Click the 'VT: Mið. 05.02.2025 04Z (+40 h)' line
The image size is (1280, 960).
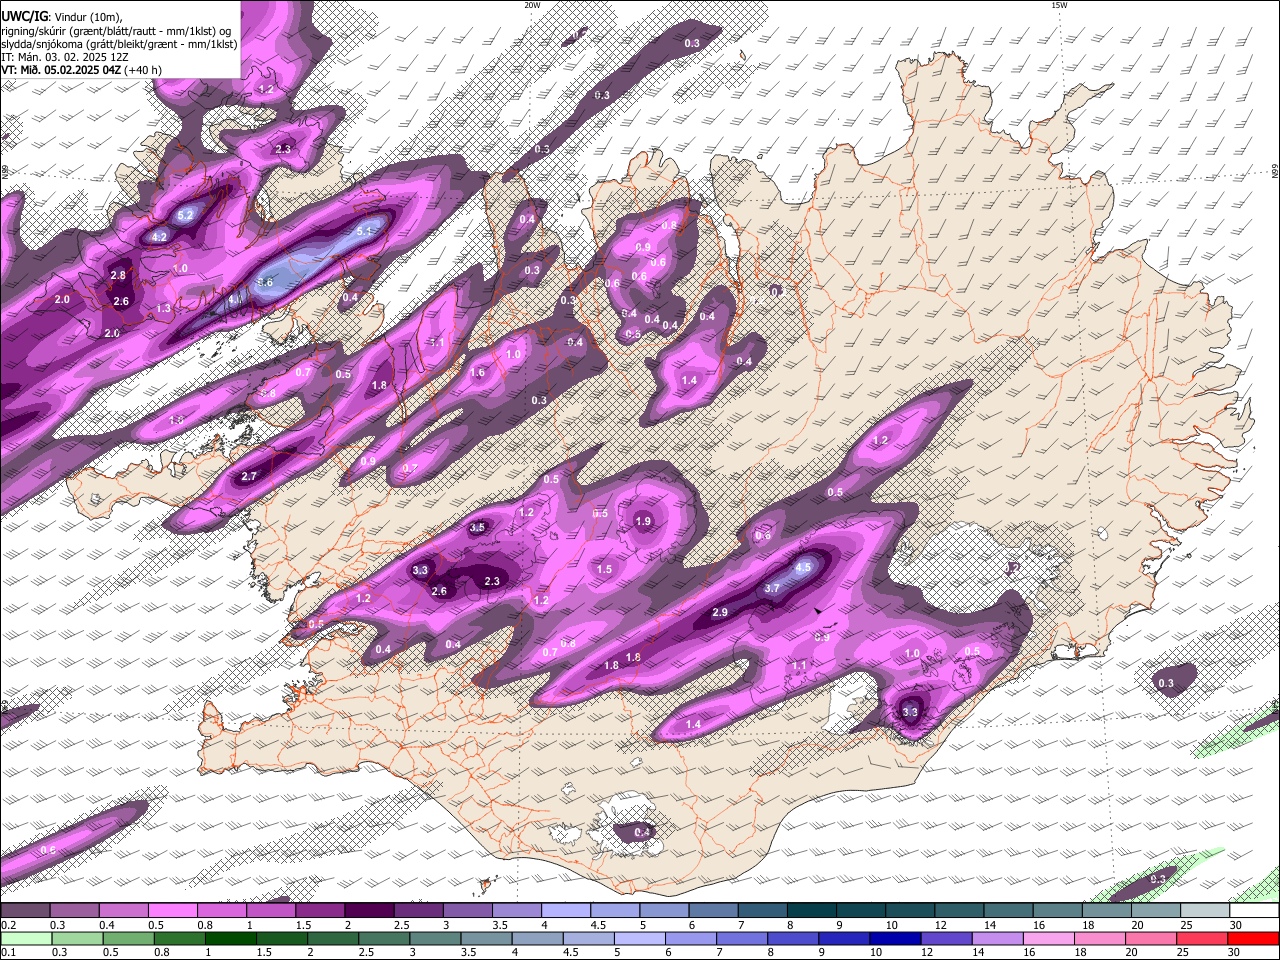coord(81,70)
